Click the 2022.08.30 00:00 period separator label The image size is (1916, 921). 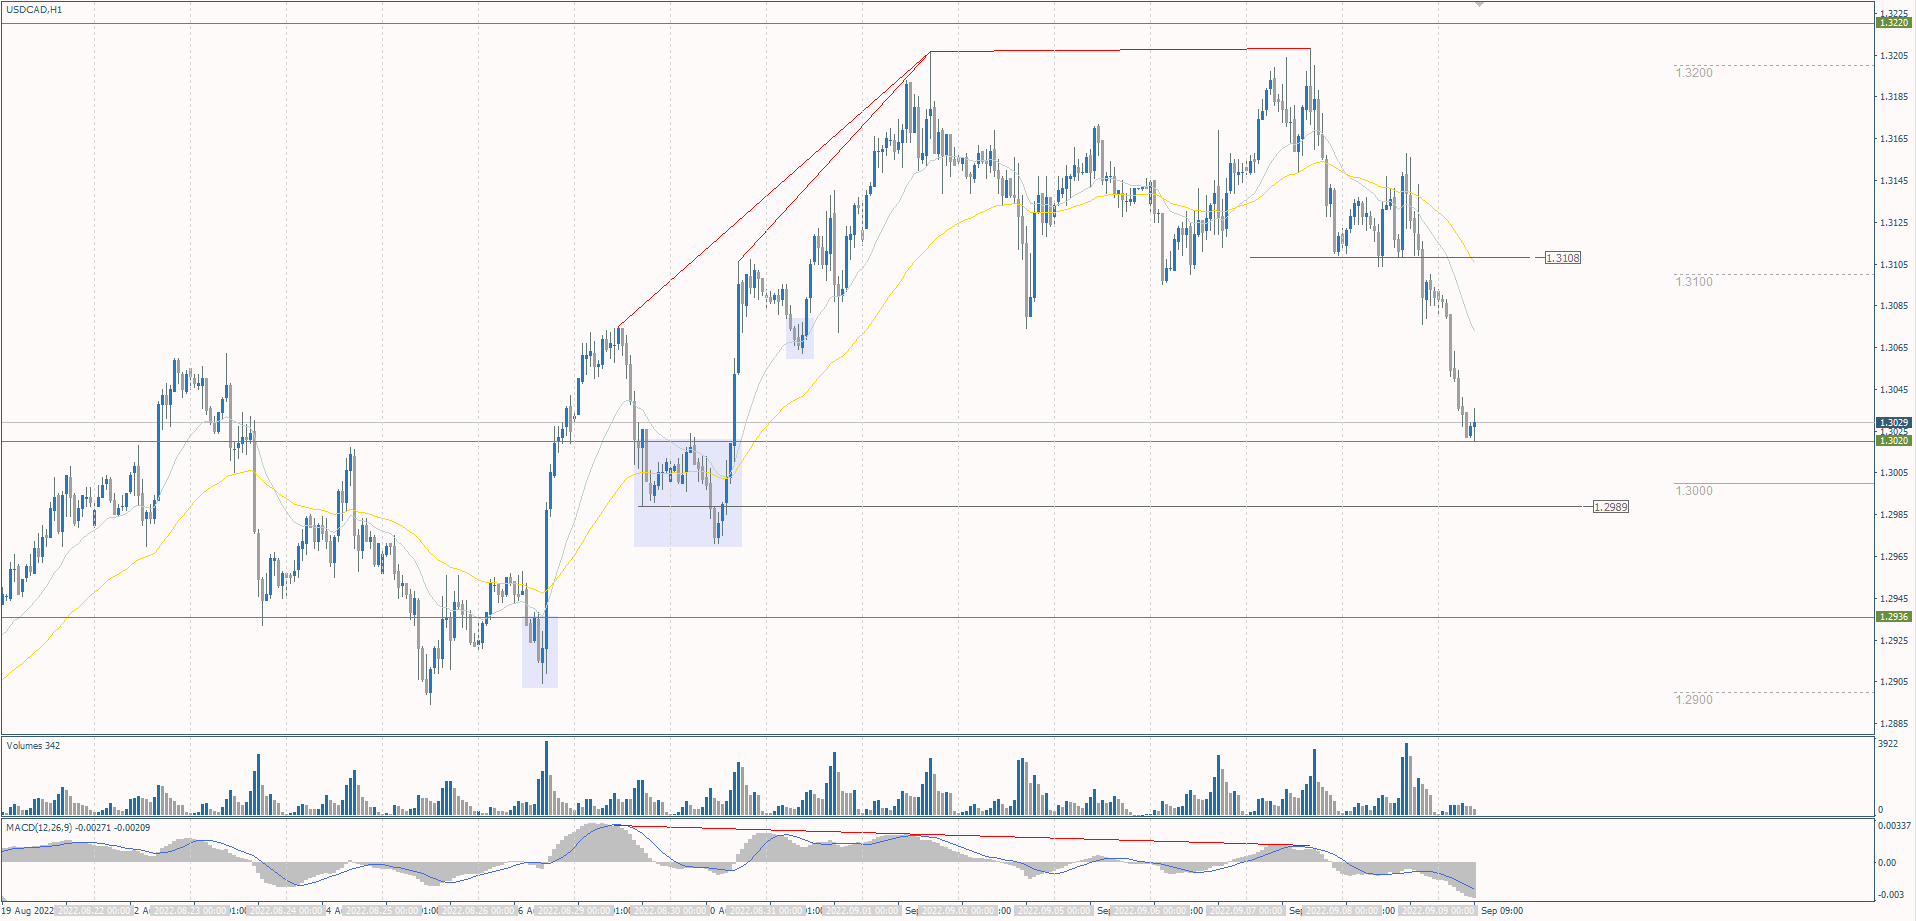671,911
